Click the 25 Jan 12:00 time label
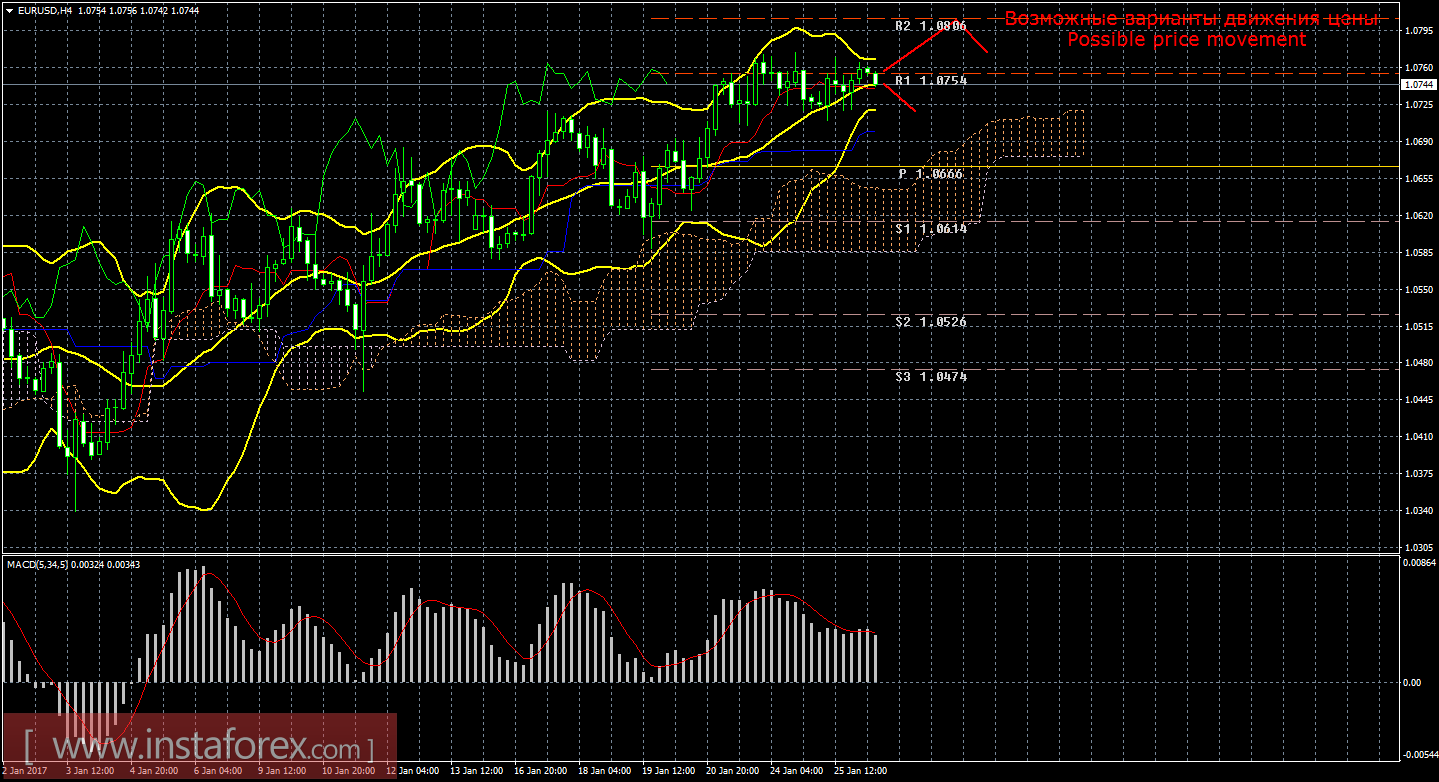 click(861, 771)
